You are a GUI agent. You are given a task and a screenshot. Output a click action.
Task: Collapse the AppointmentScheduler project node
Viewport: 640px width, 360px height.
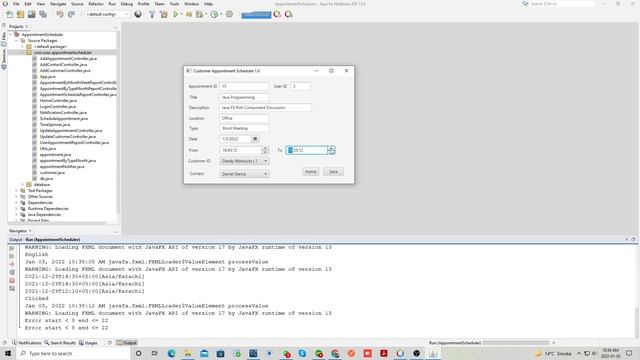coord(11,35)
